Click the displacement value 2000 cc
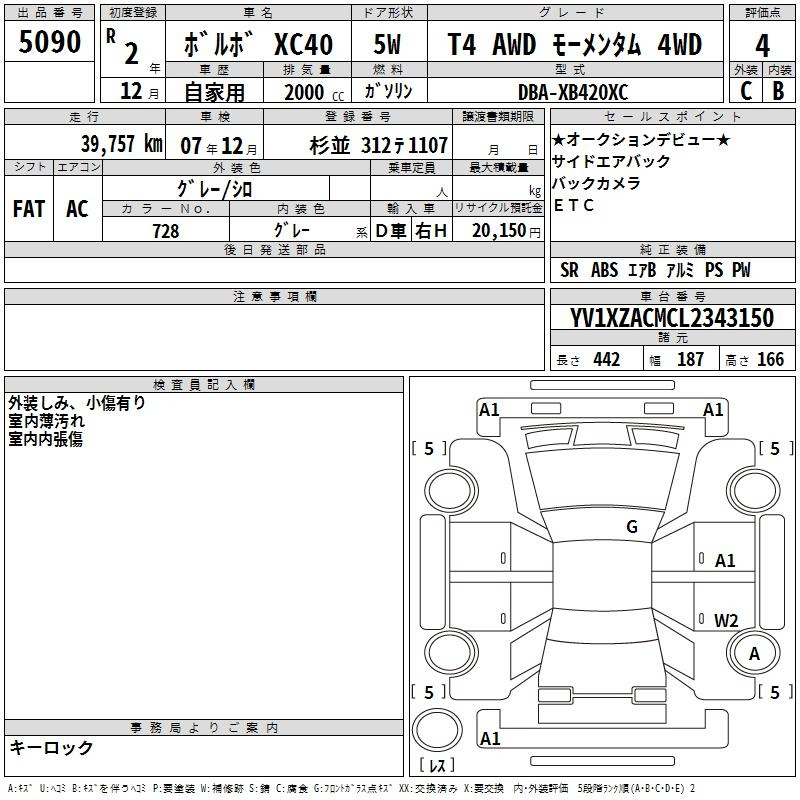800x800 pixels. coord(314,93)
